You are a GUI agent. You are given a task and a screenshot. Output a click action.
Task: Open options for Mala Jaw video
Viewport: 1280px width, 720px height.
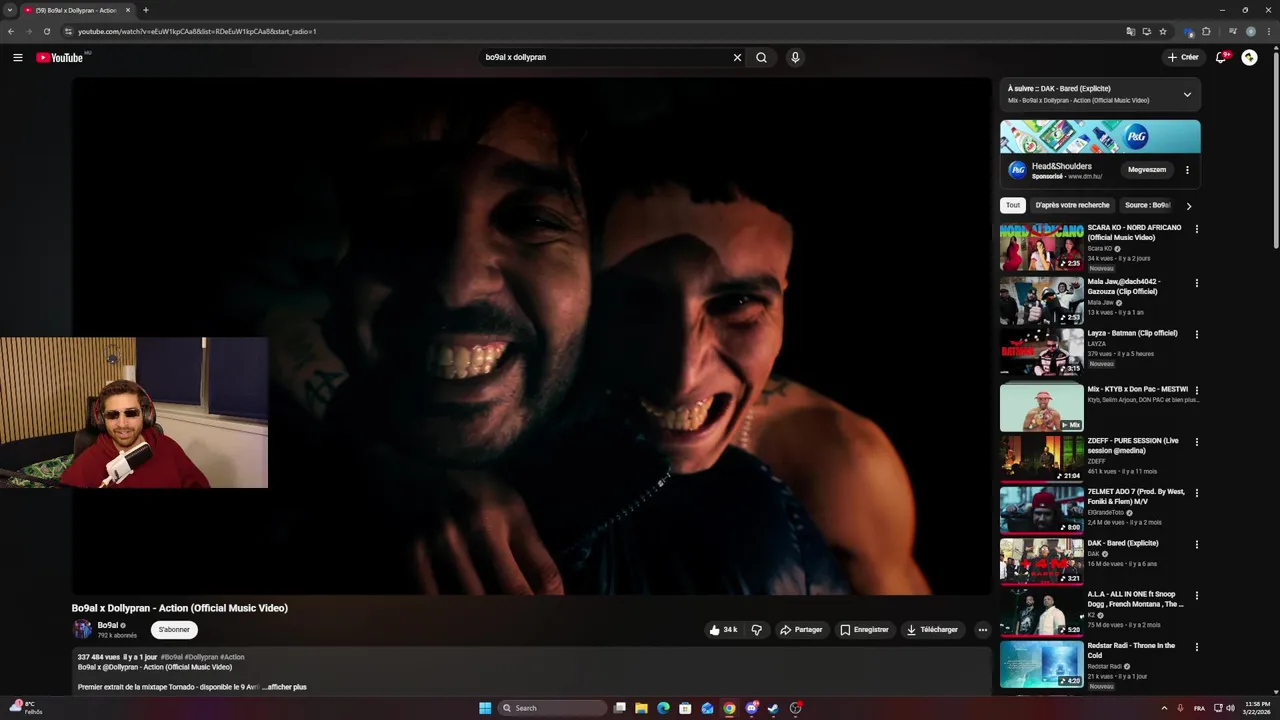pos(1196,283)
